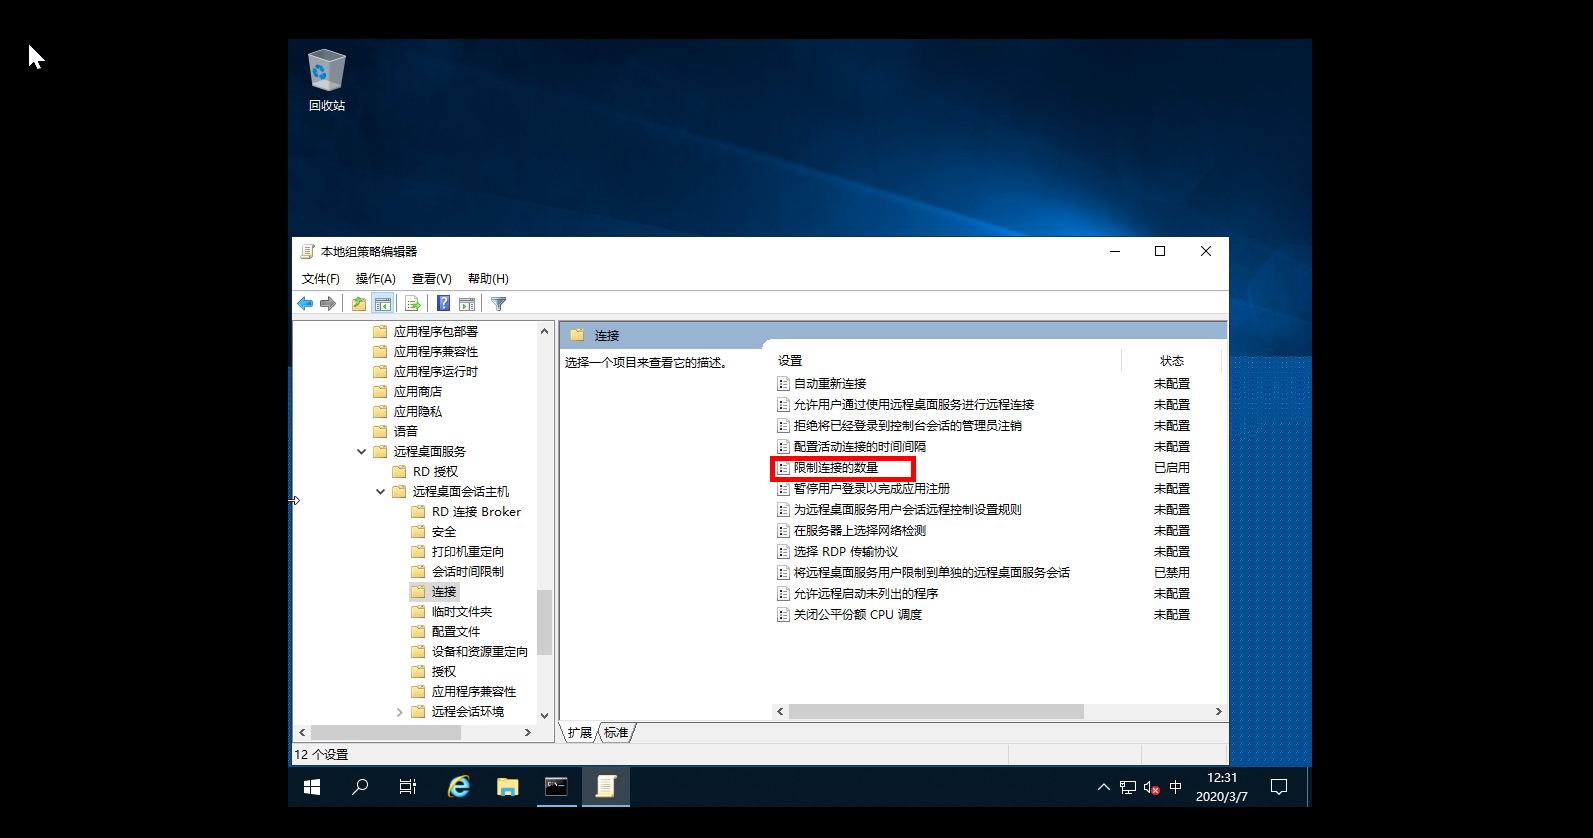
Task: Click the folder icon beside 语音
Action: point(380,432)
